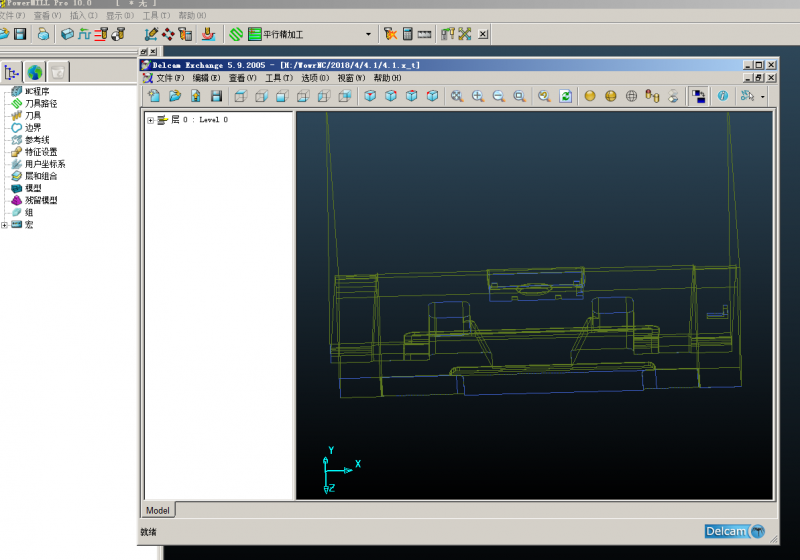This screenshot has height=560, width=800.
Task: Close the PowerMILL explorer pane
Action: coord(153,52)
